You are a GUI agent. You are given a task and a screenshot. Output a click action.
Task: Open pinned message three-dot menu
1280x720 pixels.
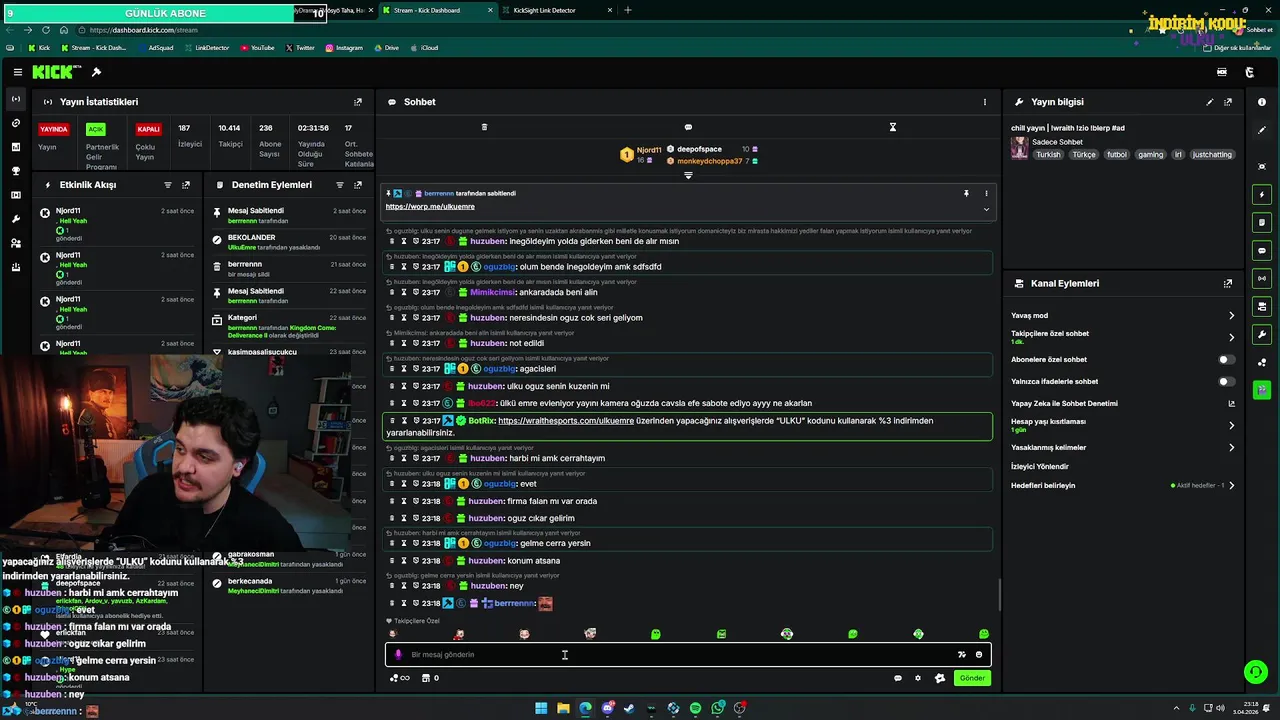coord(986,193)
